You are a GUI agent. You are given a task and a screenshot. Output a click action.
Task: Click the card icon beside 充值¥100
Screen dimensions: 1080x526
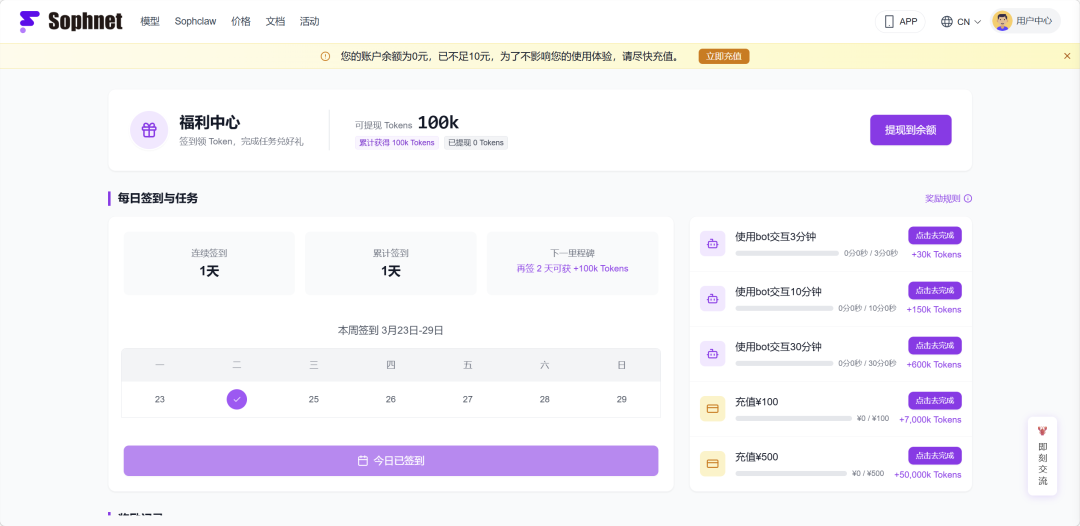(712, 408)
